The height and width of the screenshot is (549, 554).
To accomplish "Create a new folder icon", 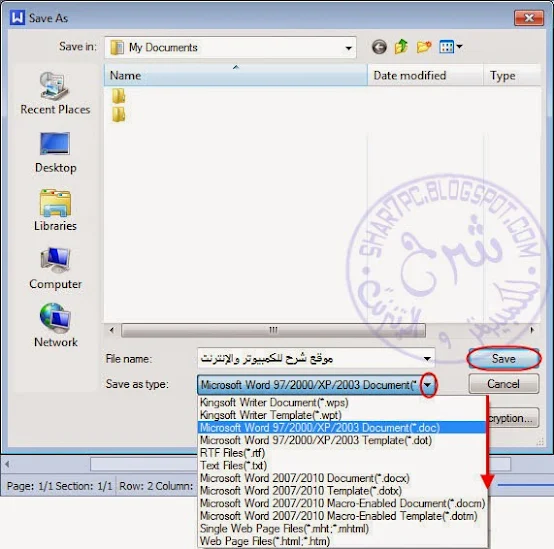I will [x=424, y=47].
